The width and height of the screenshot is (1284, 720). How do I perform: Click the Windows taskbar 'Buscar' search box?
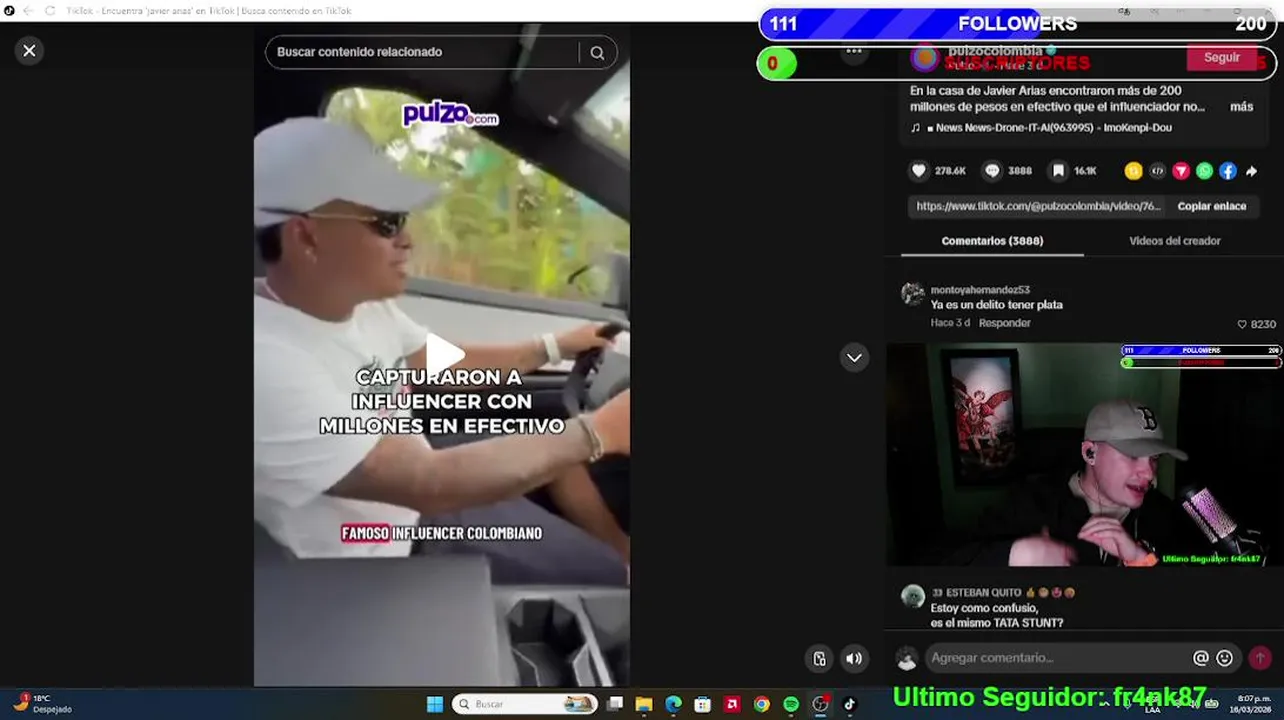[525, 704]
